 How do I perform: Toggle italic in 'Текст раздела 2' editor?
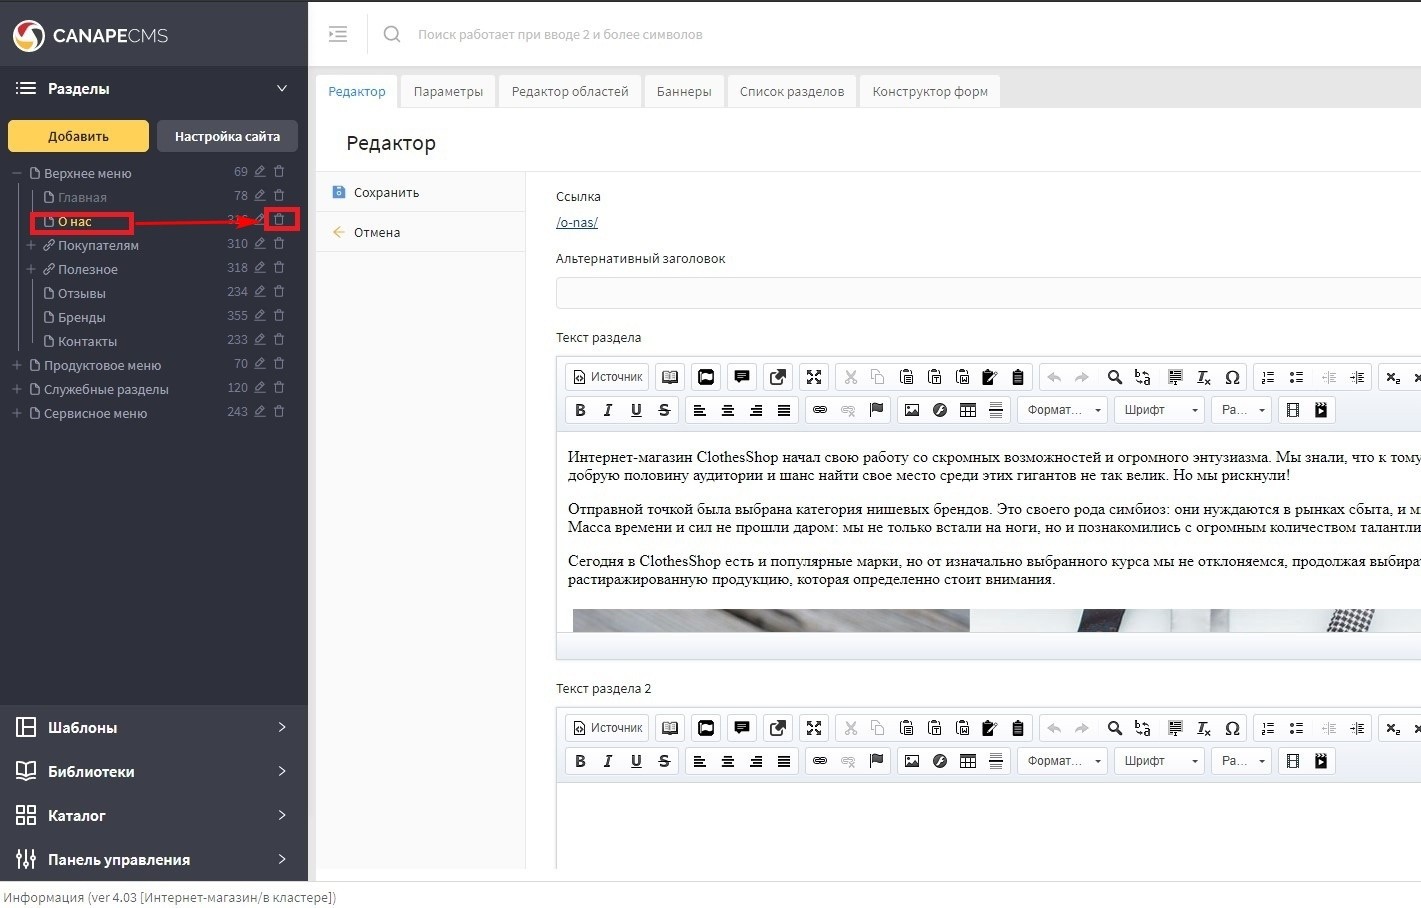pyautogui.click(x=608, y=761)
